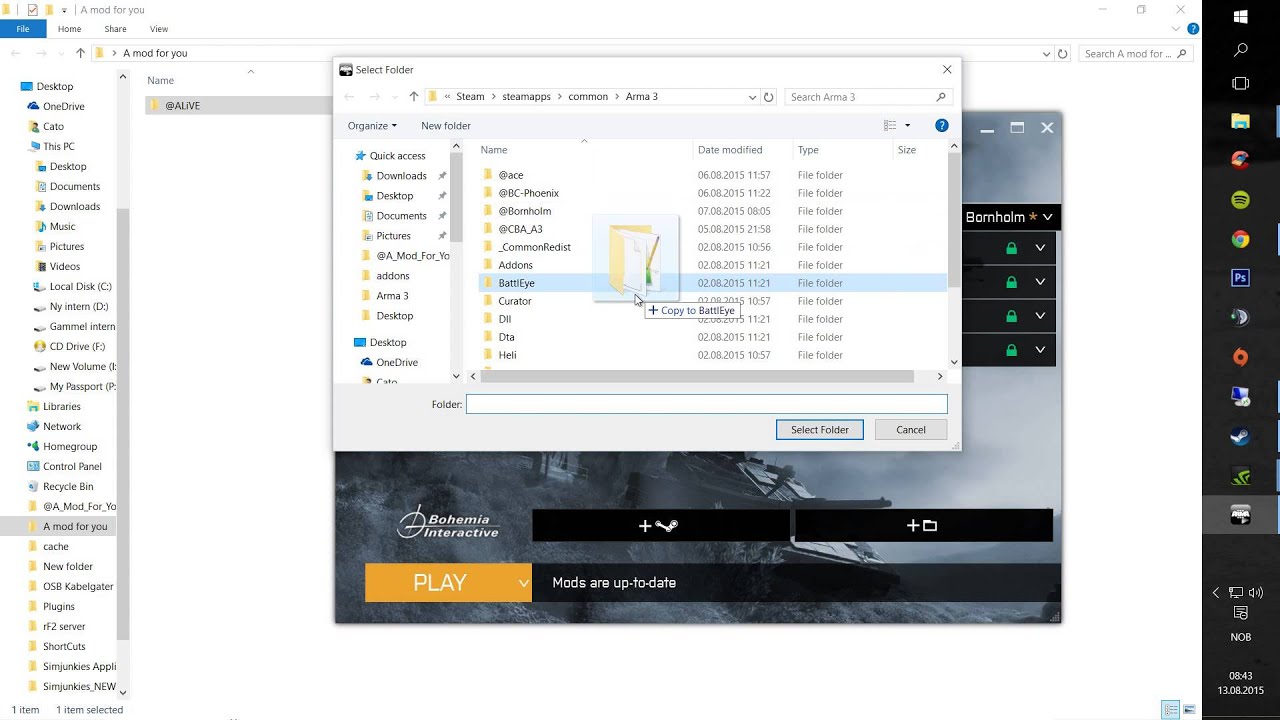Open the notification center icon
The image size is (1280, 720).
click(1240, 613)
